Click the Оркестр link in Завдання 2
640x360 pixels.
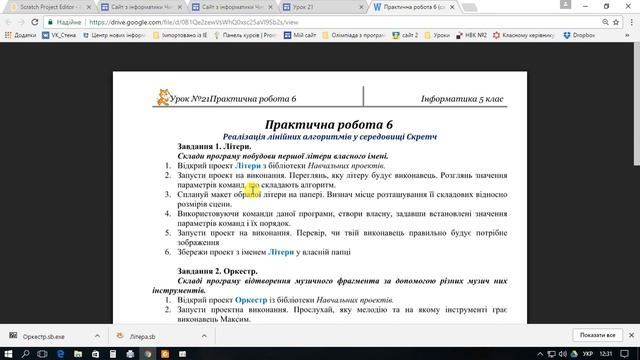click(x=251, y=300)
